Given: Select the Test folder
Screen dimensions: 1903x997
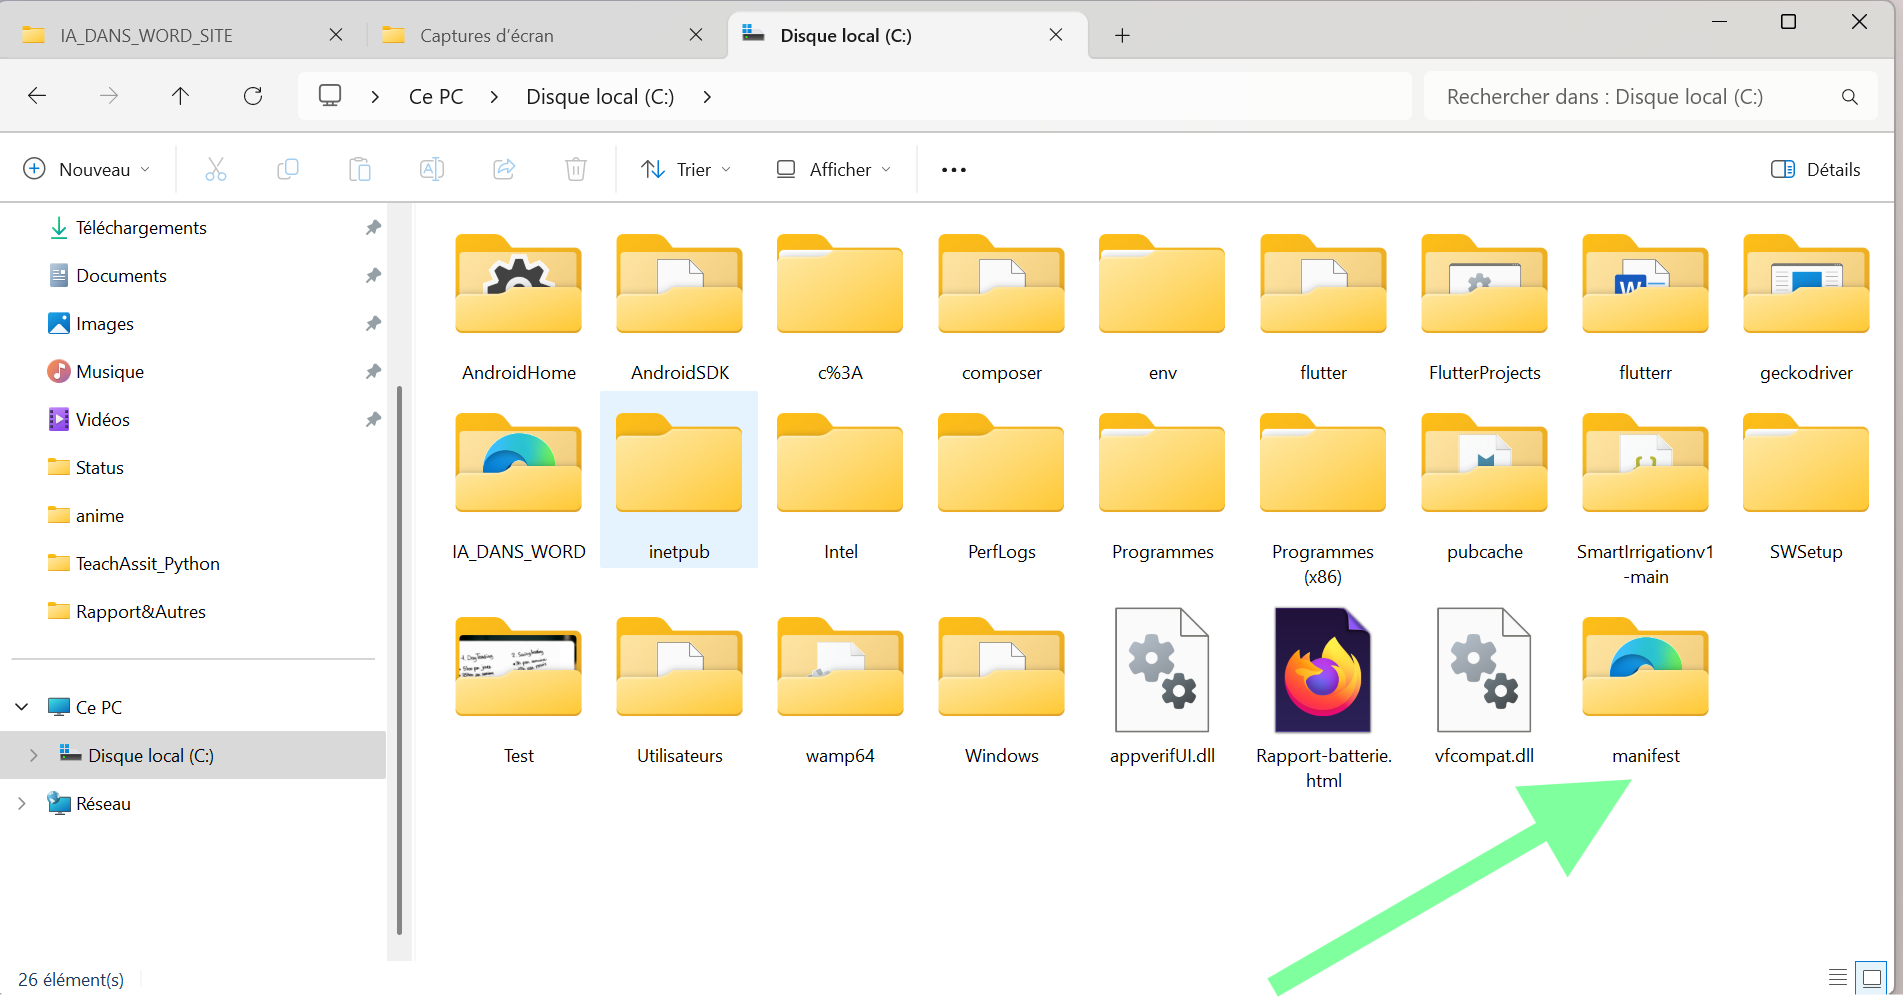Looking at the screenshot, I should tap(519, 691).
